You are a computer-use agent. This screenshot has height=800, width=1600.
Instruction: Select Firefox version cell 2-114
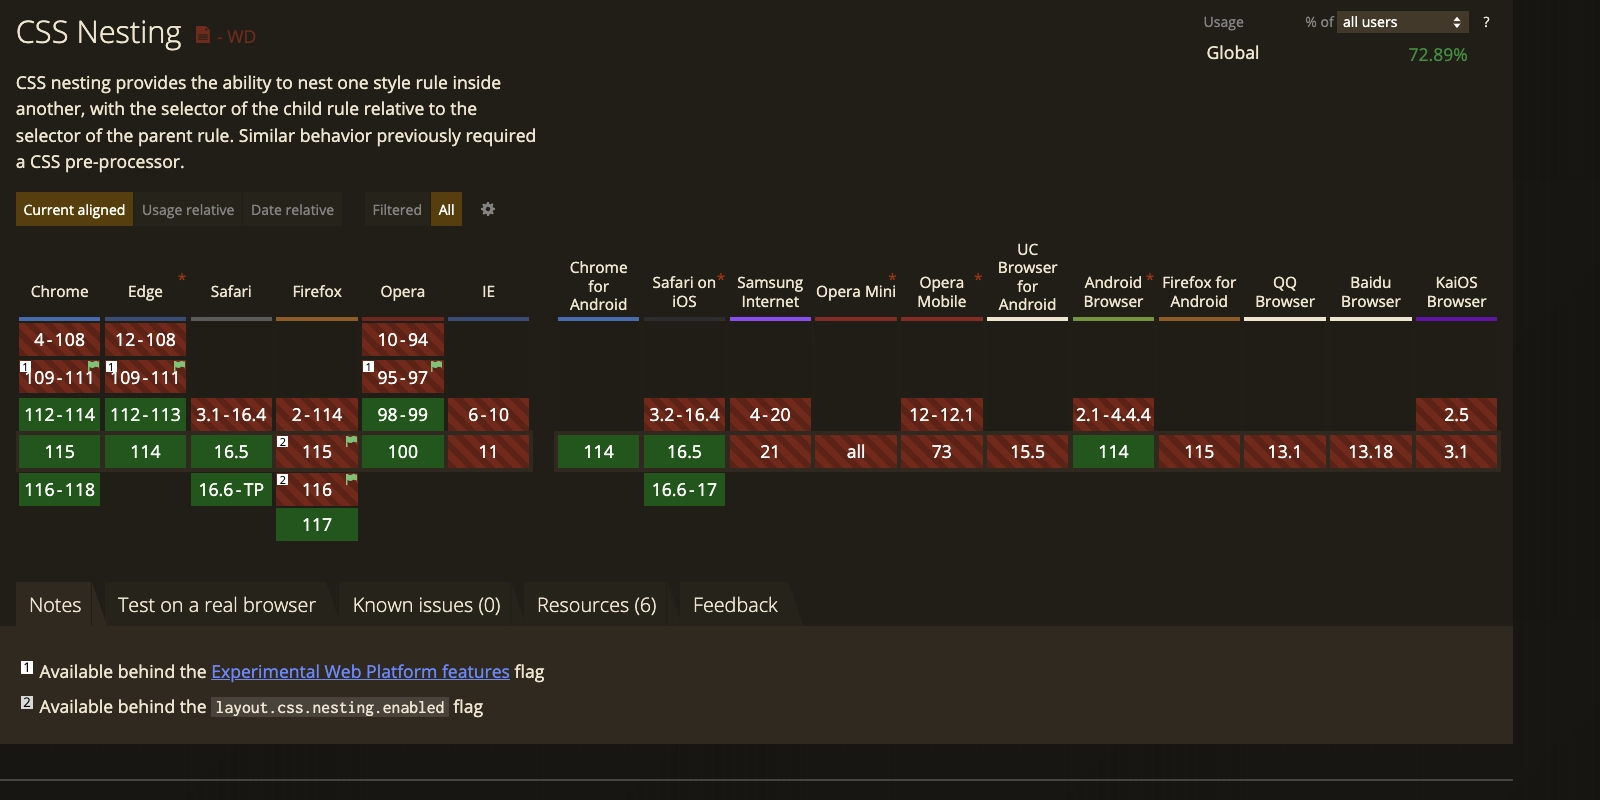[317, 415]
